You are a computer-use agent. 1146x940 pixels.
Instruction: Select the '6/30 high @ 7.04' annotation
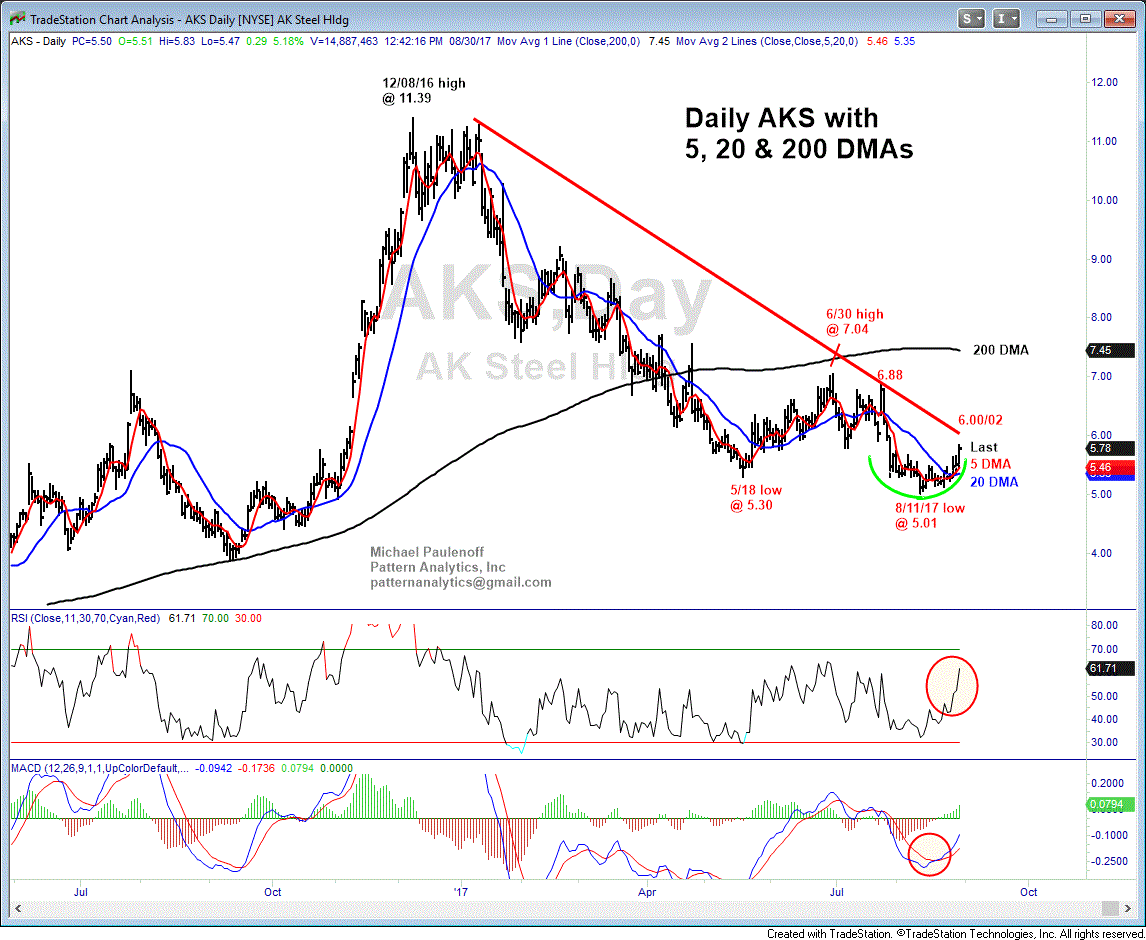tap(854, 322)
